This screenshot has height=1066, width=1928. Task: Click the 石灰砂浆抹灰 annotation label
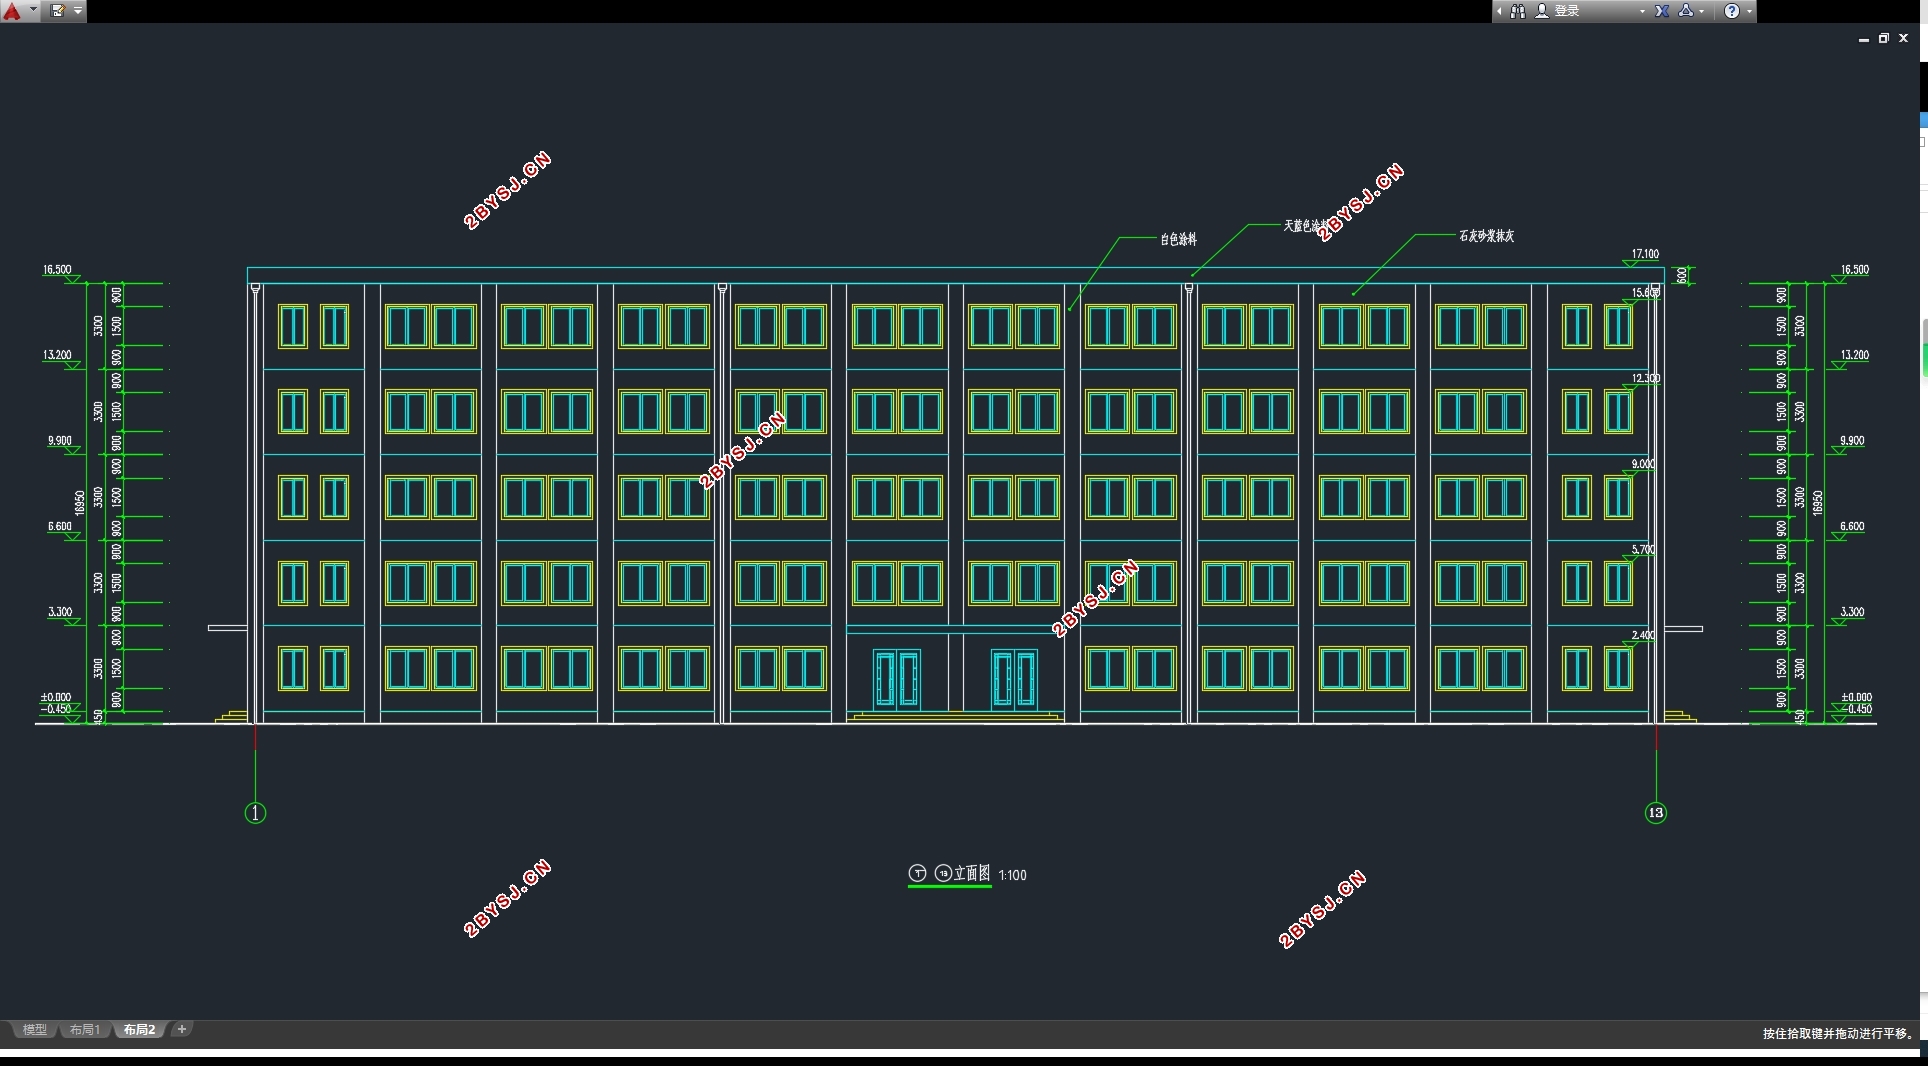point(1486,236)
